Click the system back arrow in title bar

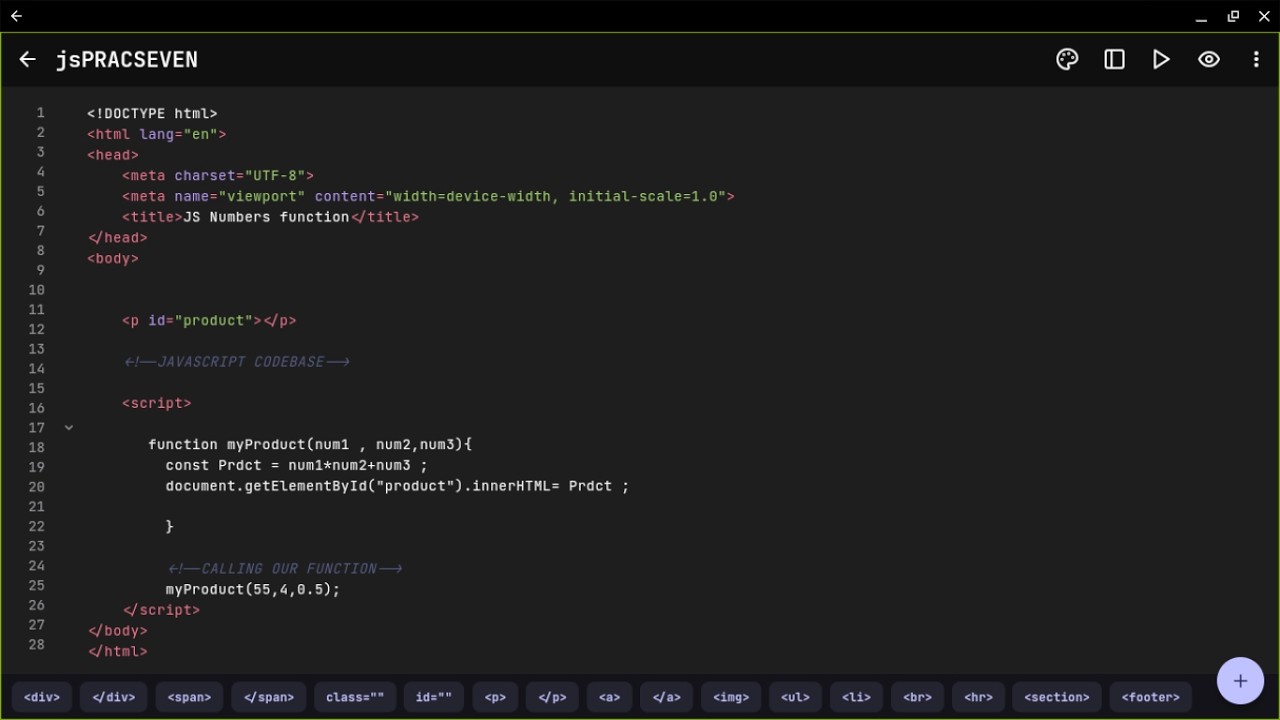[x=16, y=16]
